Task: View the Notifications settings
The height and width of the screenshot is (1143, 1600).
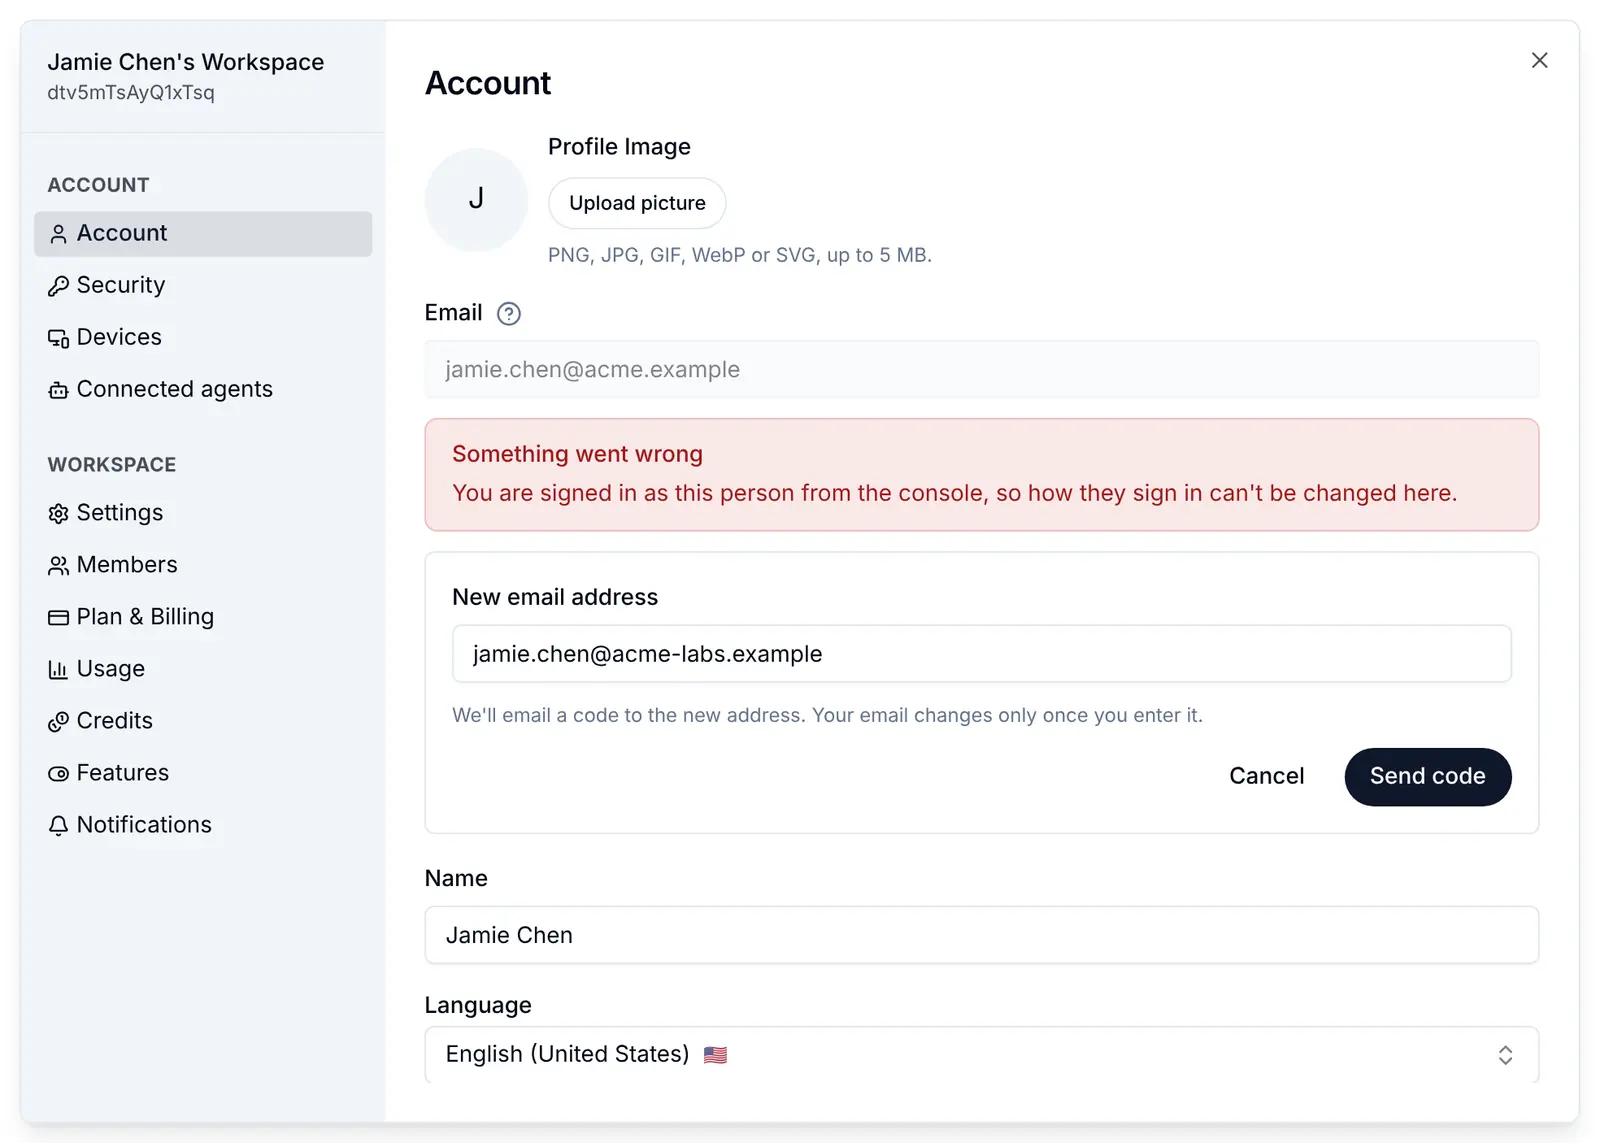Action: tap(203, 826)
